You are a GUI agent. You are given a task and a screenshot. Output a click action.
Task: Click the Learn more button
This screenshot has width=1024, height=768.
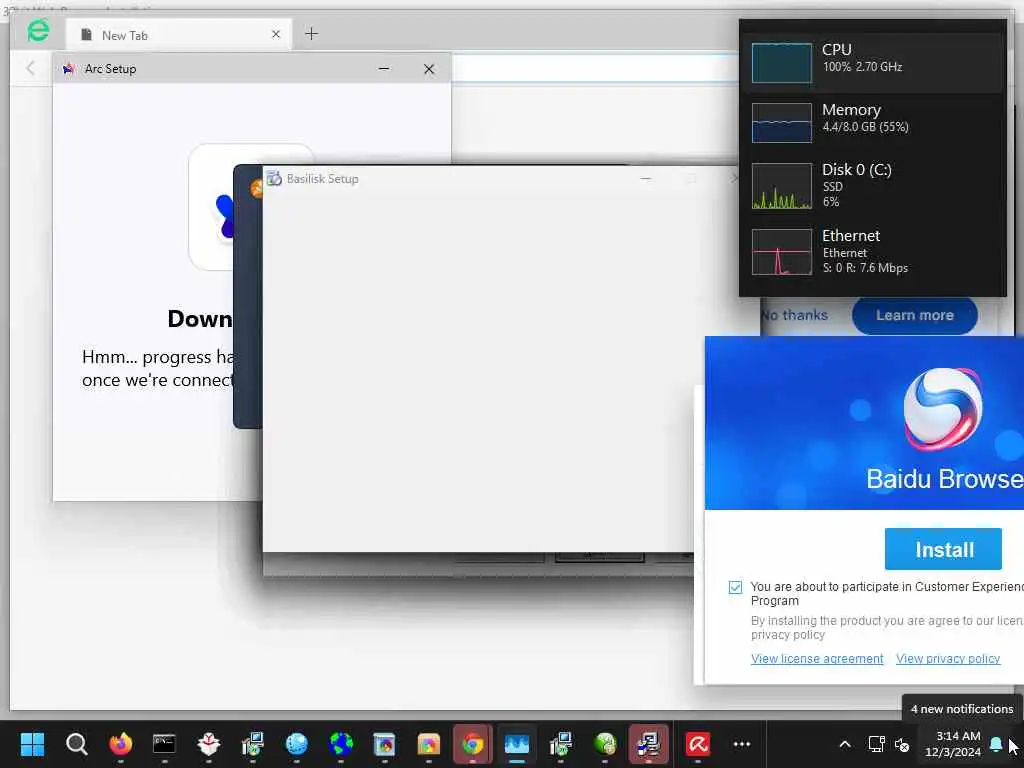click(x=914, y=315)
